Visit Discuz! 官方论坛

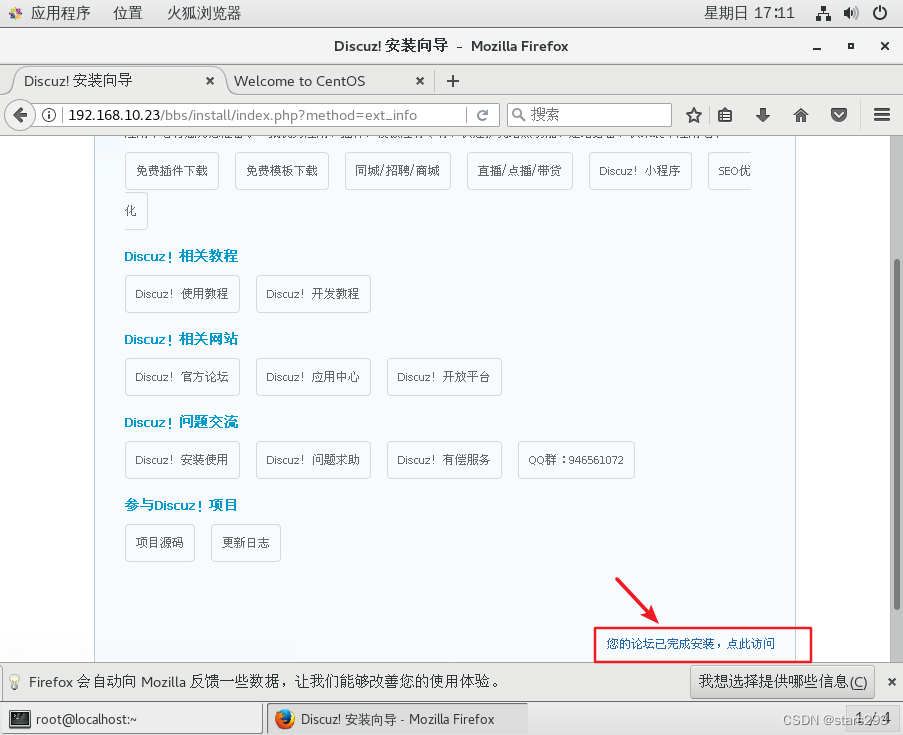[182, 377]
